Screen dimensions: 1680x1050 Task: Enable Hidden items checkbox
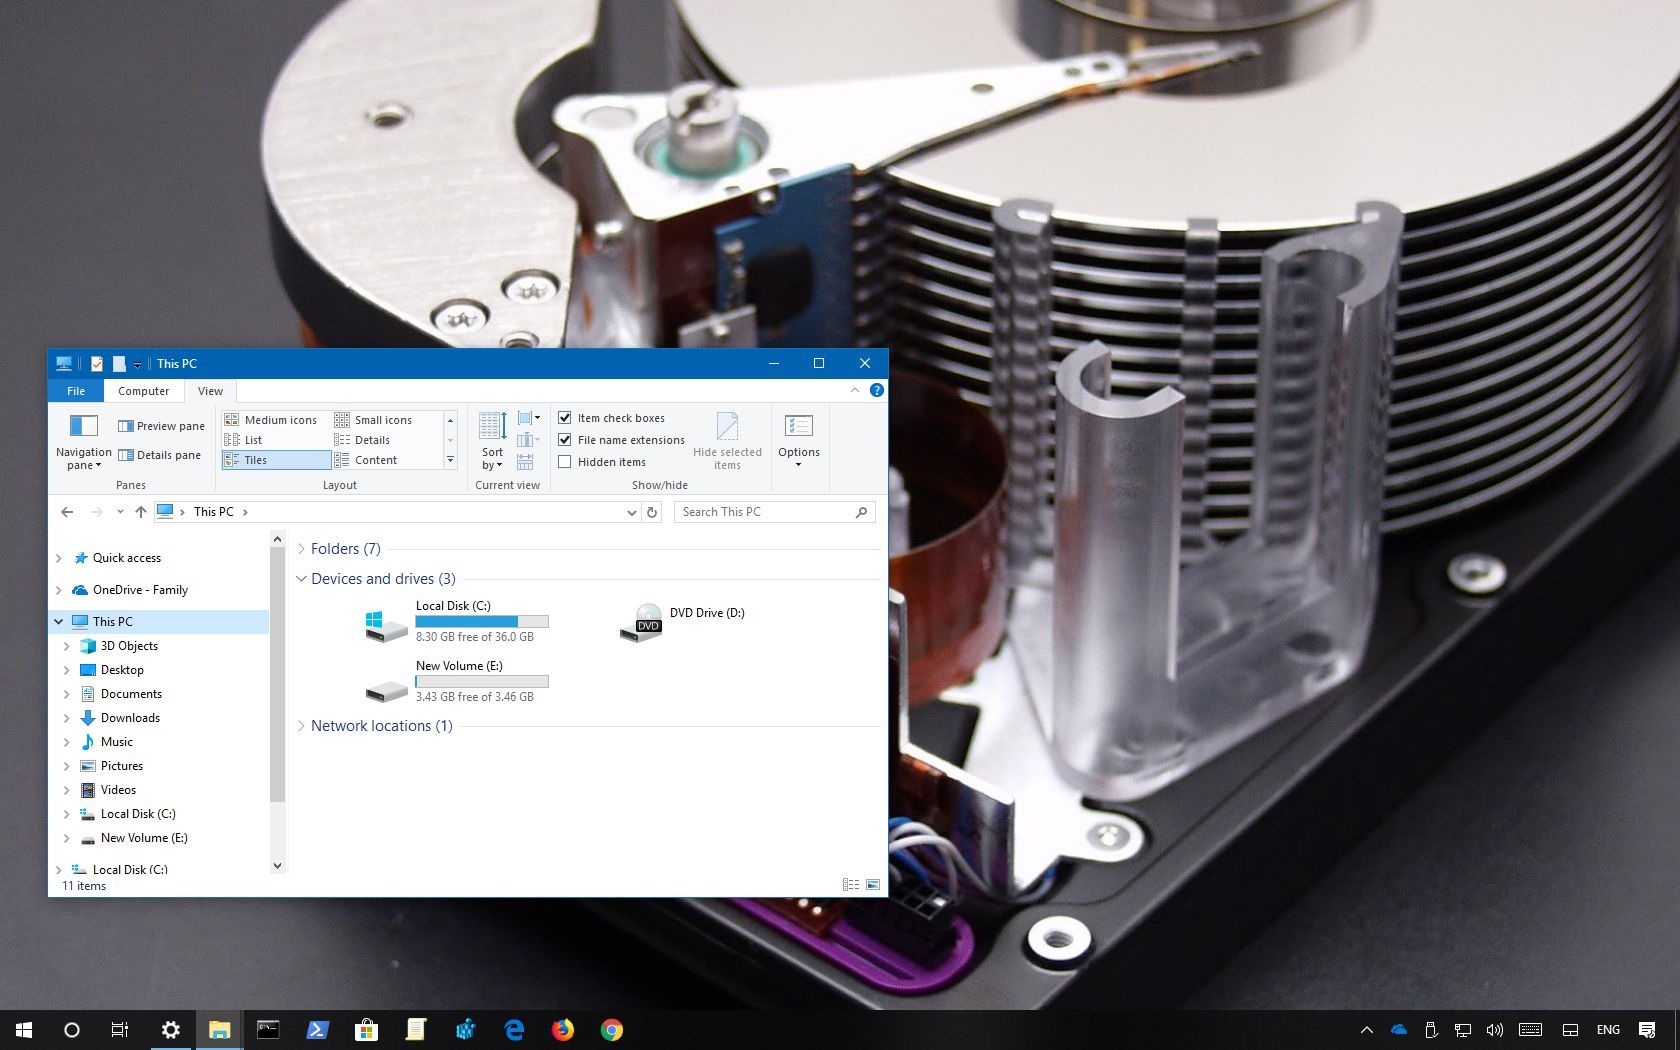pyautogui.click(x=565, y=462)
